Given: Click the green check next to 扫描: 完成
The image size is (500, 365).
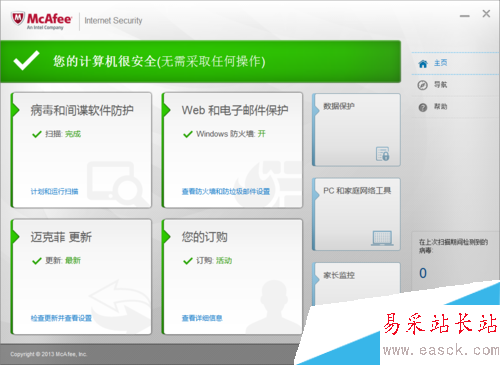Looking at the screenshot, I should click(x=37, y=134).
